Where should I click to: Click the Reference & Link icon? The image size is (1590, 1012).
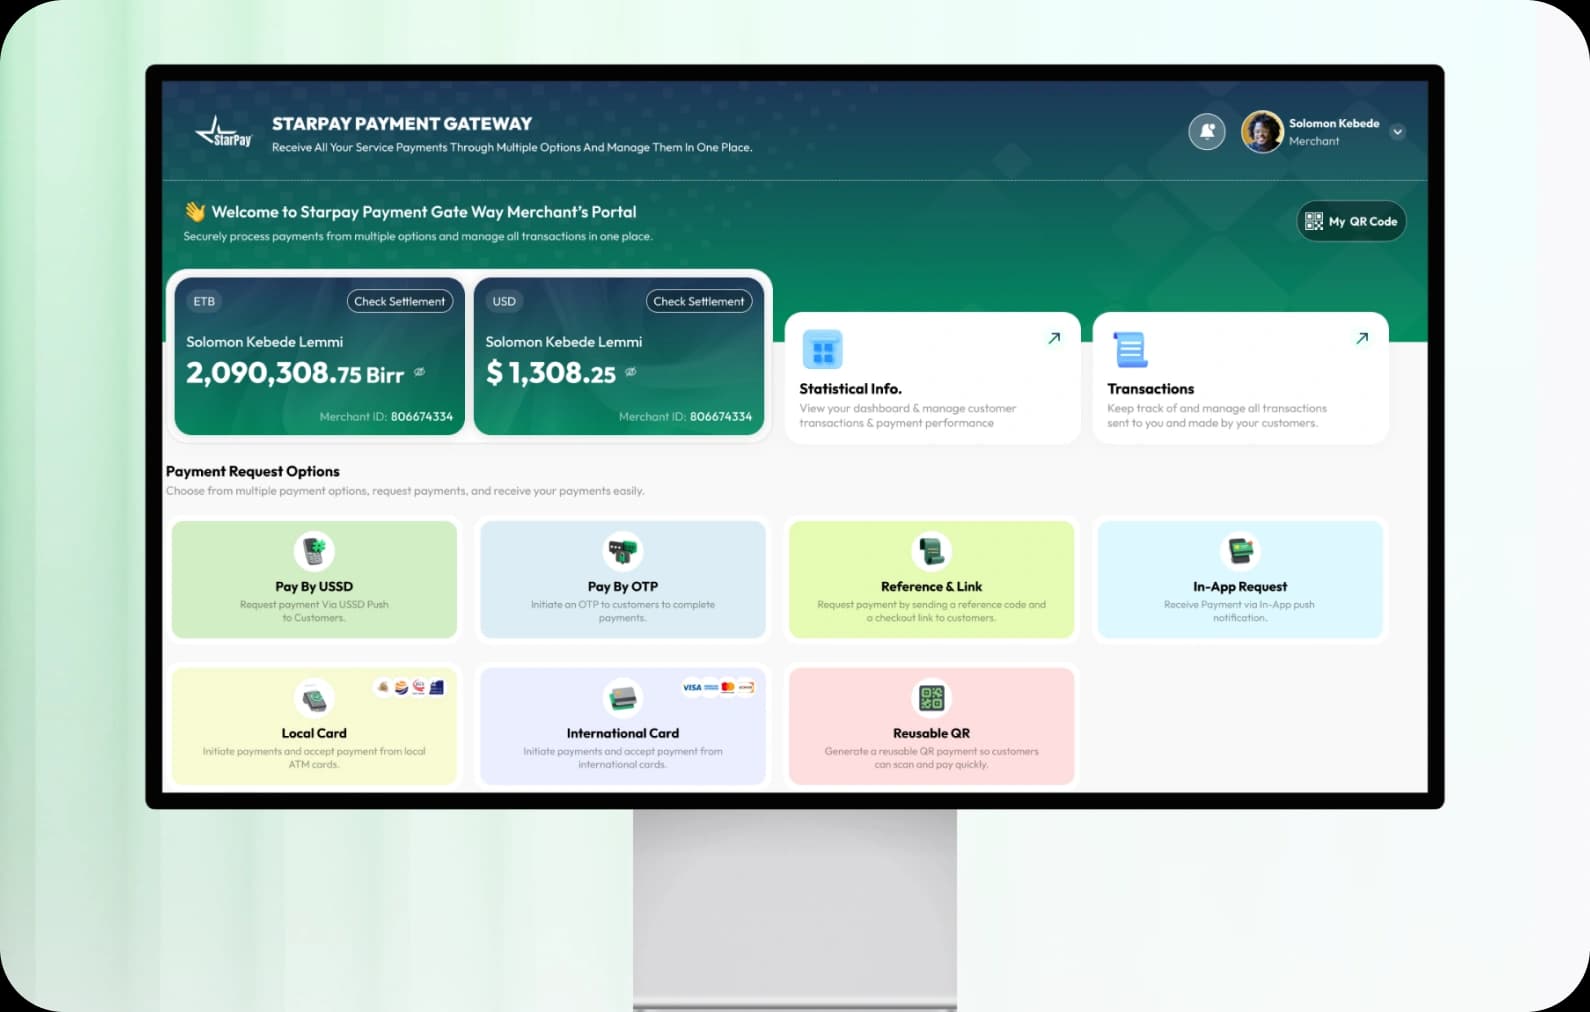931,551
